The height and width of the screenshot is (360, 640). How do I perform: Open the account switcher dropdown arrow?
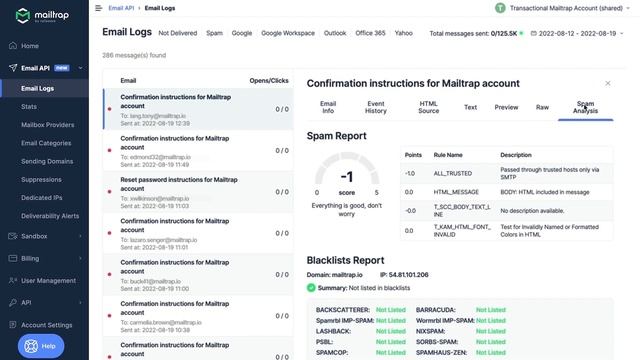(x=628, y=8)
